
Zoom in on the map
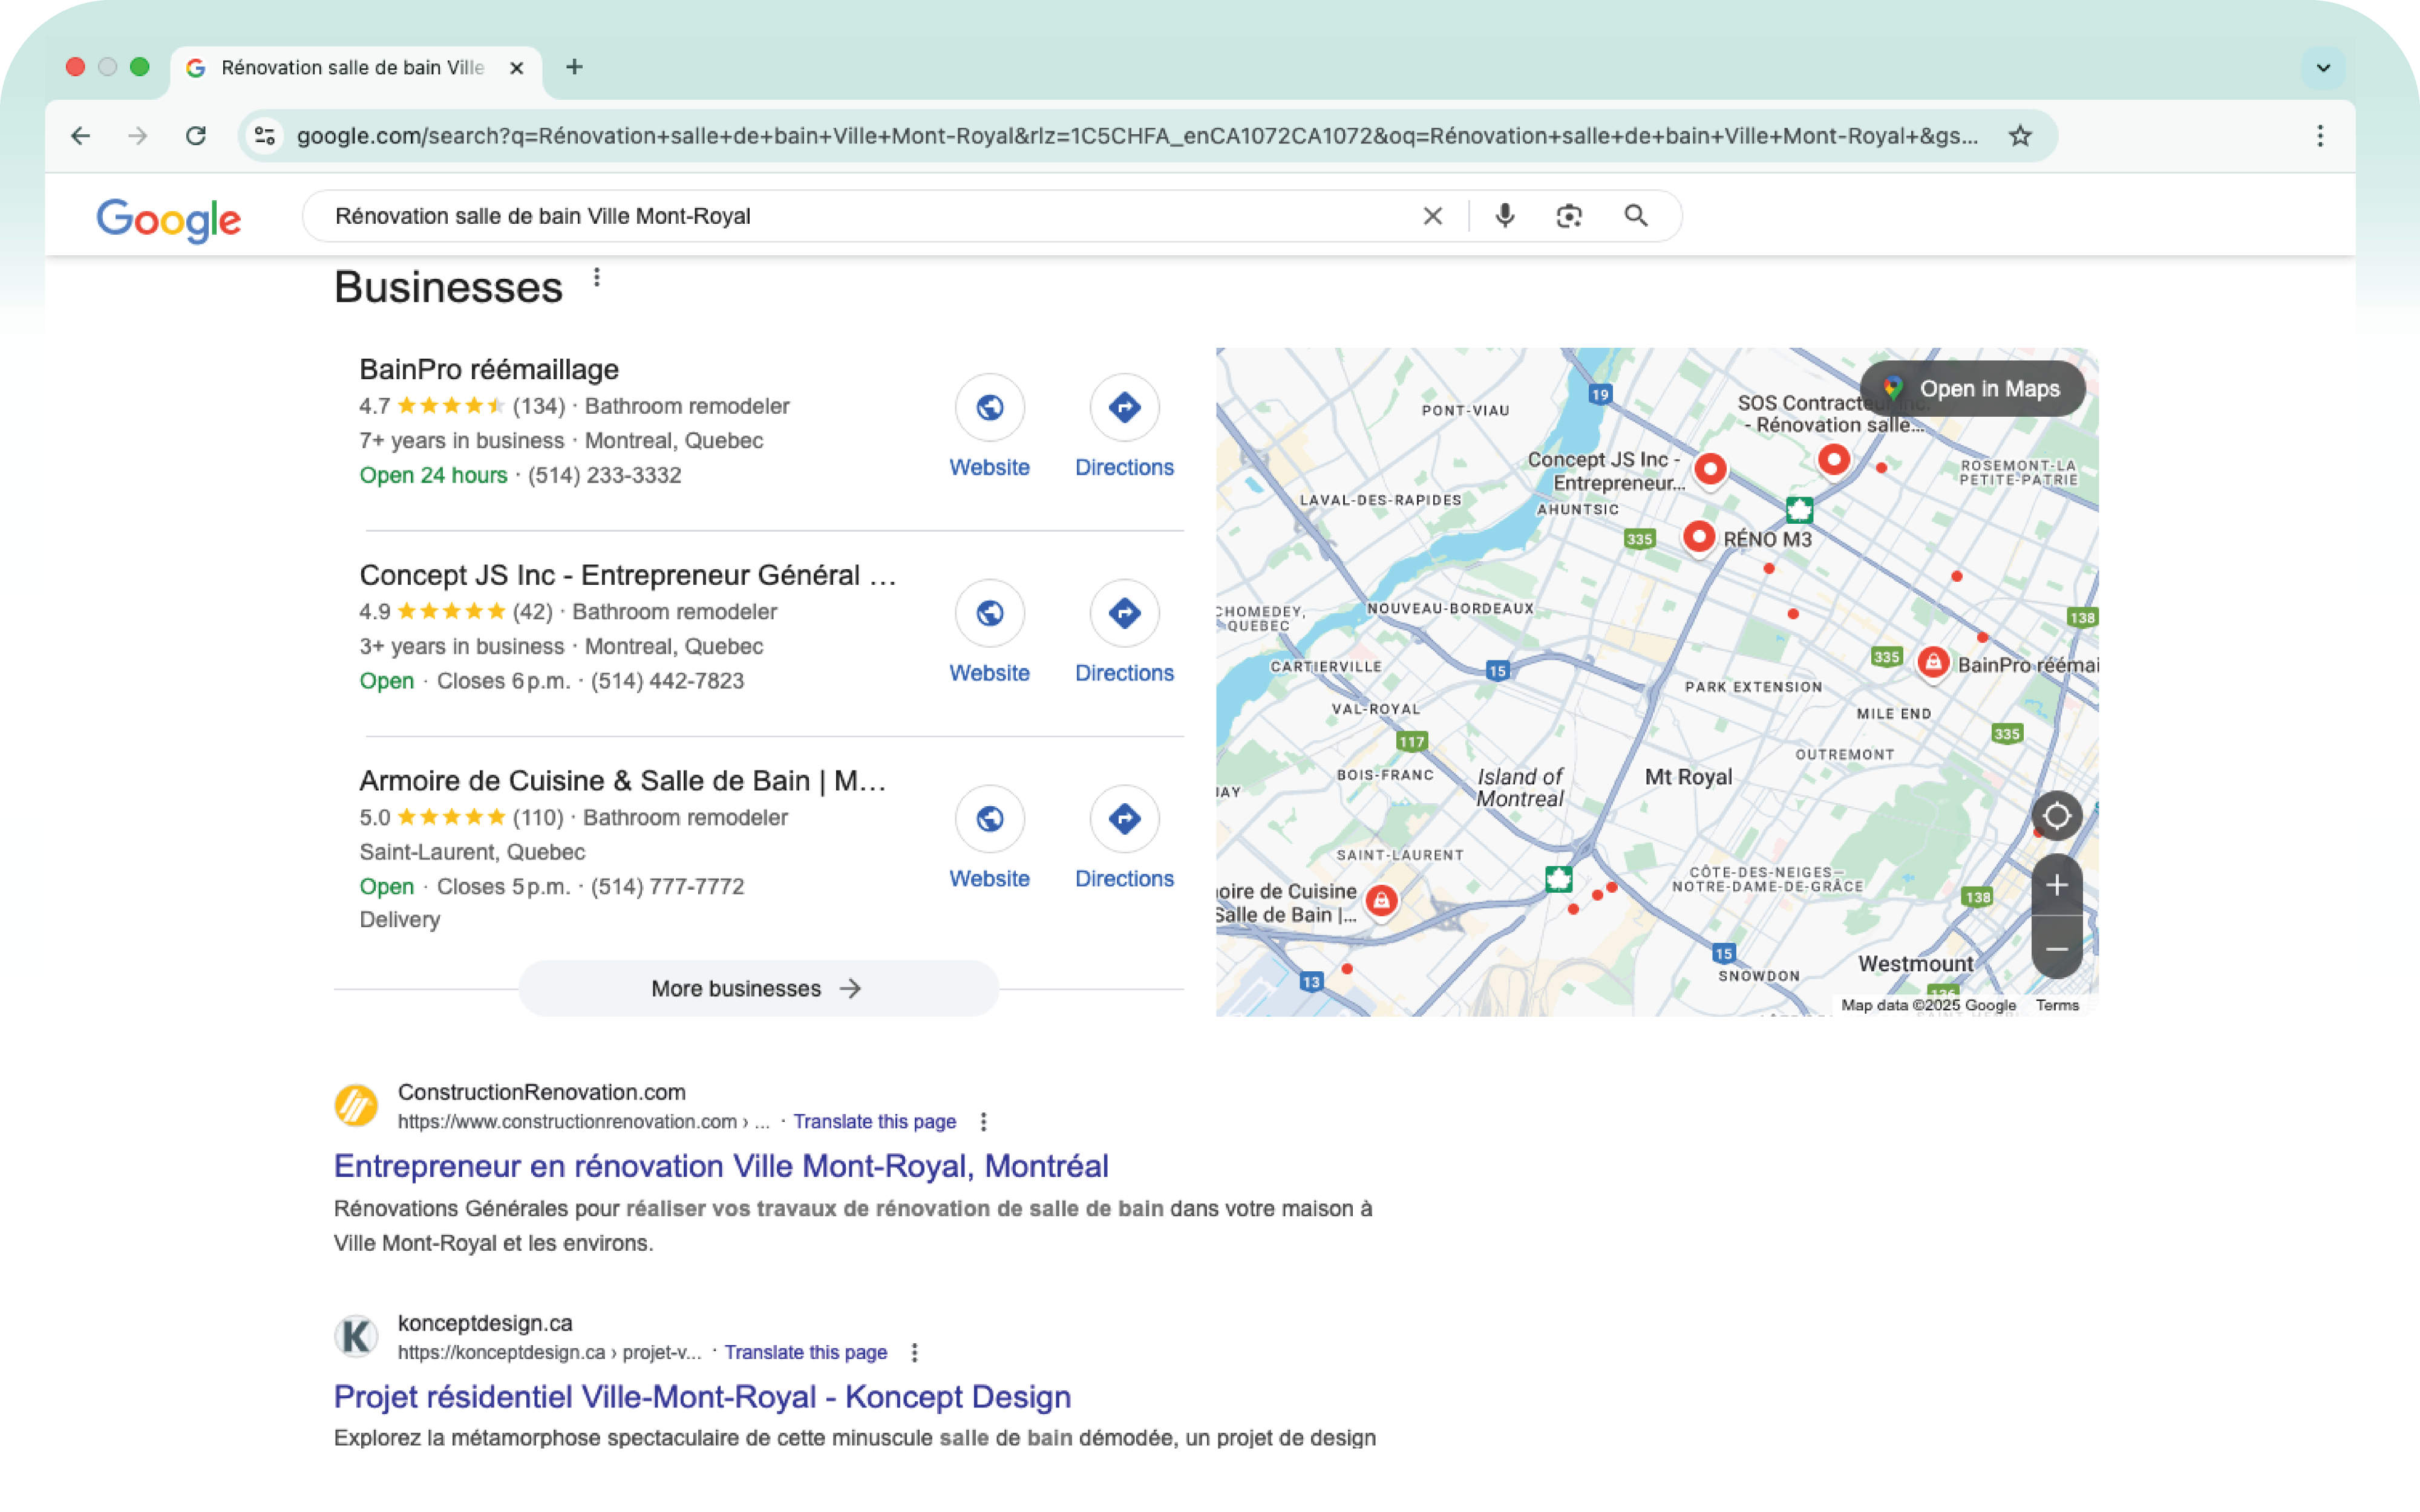pos(2056,885)
